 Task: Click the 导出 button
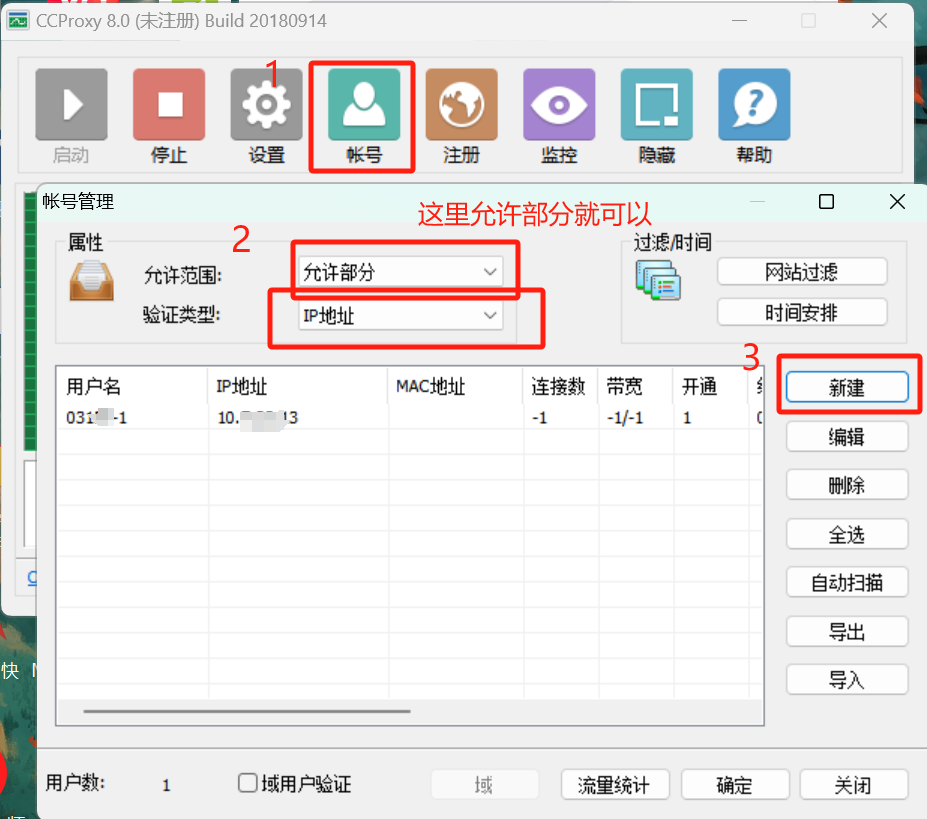pos(847,632)
